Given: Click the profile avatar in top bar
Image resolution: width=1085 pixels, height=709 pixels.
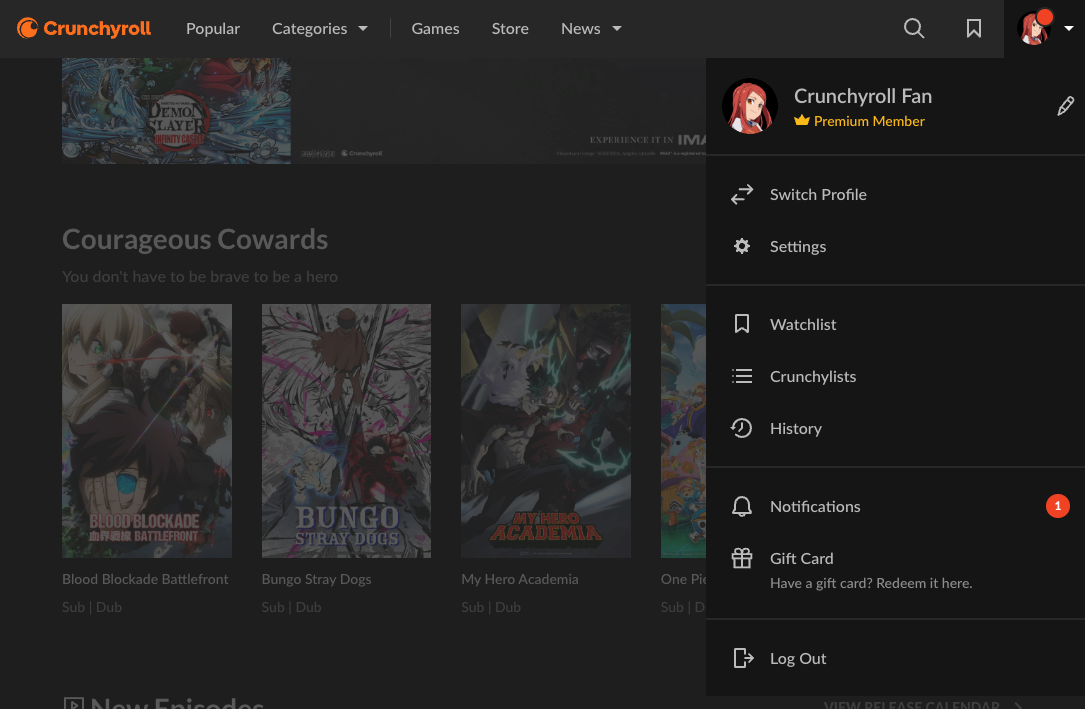Looking at the screenshot, I should 1034,28.
